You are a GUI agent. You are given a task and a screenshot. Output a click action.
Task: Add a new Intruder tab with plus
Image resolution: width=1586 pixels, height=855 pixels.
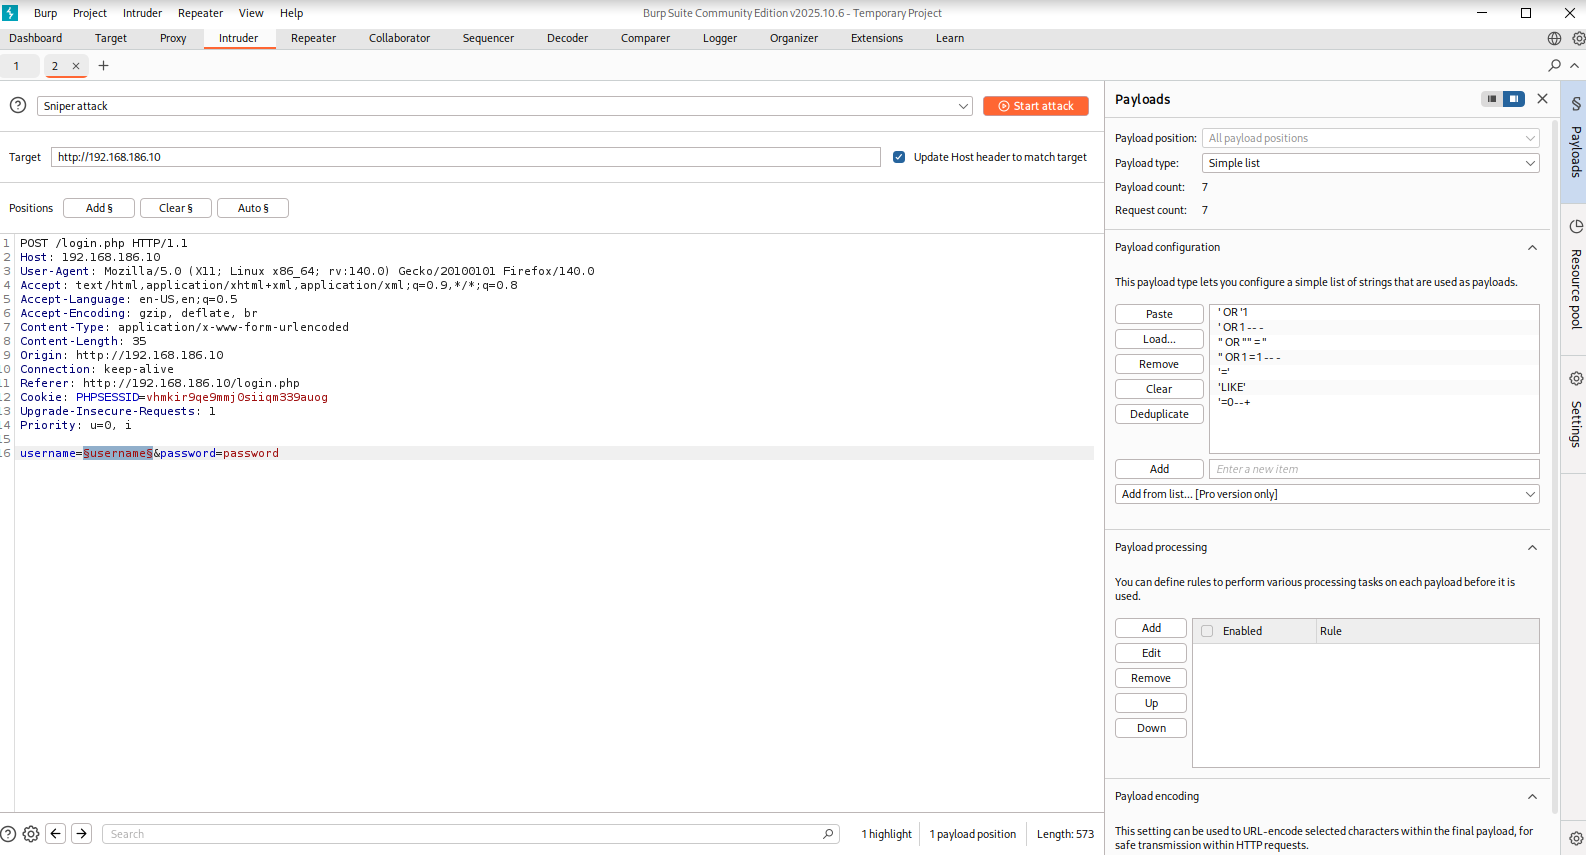pyautogui.click(x=103, y=66)
